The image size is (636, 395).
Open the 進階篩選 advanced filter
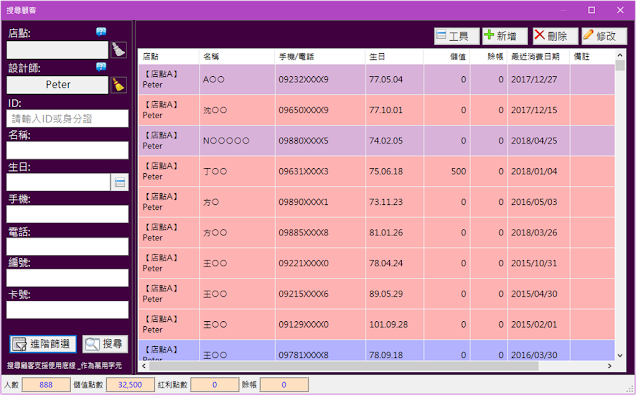tap(43, 344)
